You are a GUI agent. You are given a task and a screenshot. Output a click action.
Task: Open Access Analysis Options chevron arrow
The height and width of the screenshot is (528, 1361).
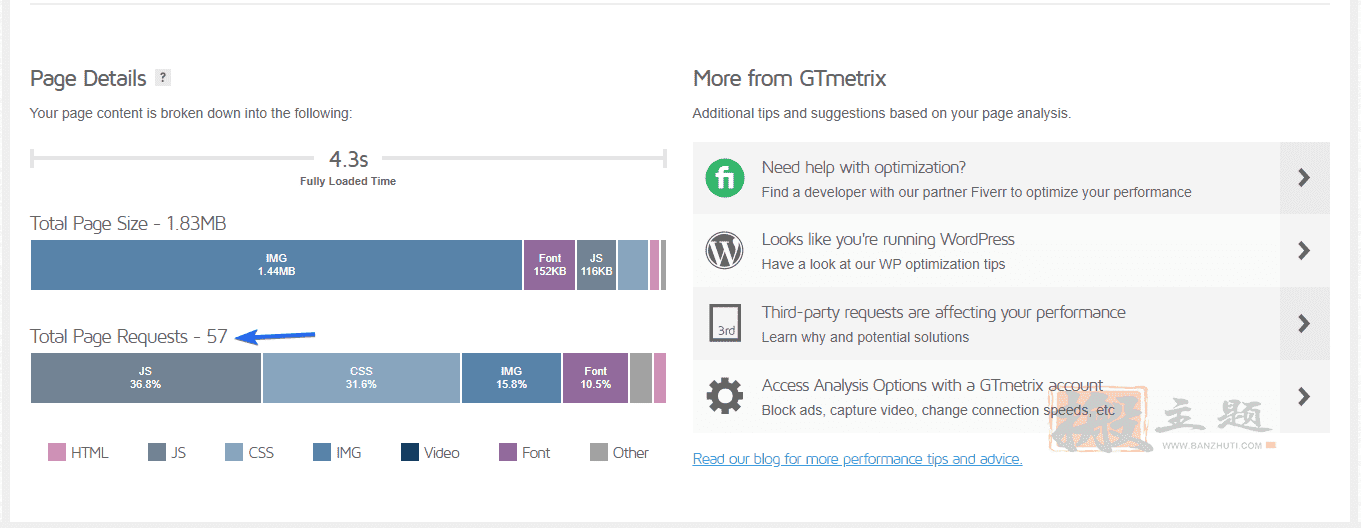coord(1304,396)
